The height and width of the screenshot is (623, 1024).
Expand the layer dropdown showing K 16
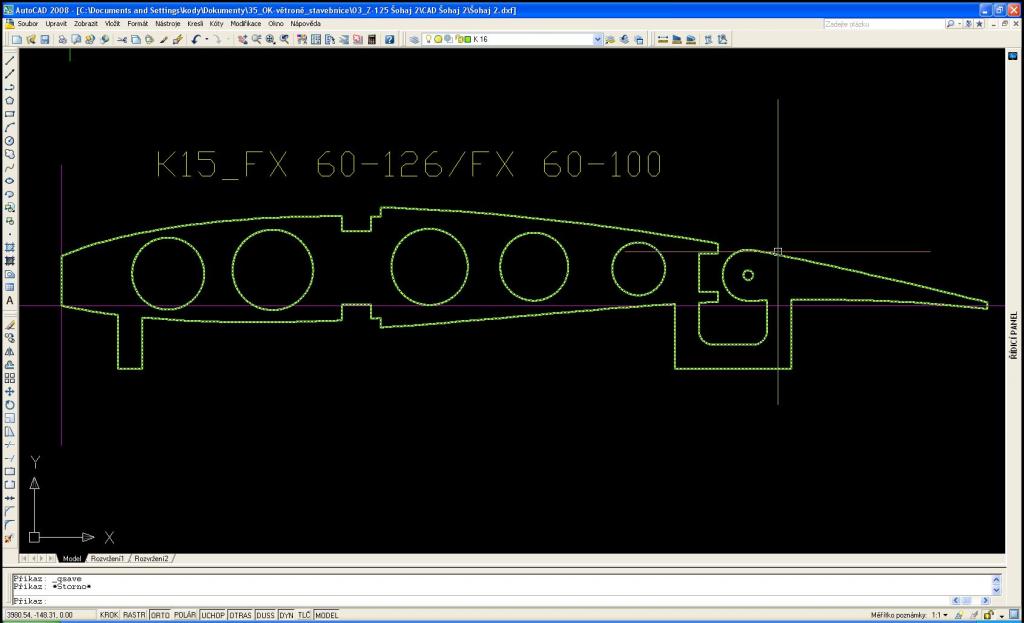tap(598, 40)
